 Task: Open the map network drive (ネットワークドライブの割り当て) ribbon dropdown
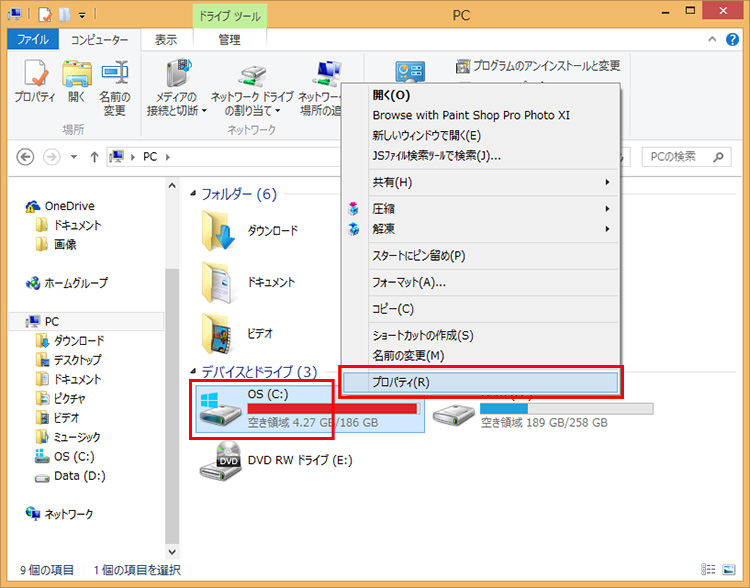pyautogui.click(x=252, y=88)
